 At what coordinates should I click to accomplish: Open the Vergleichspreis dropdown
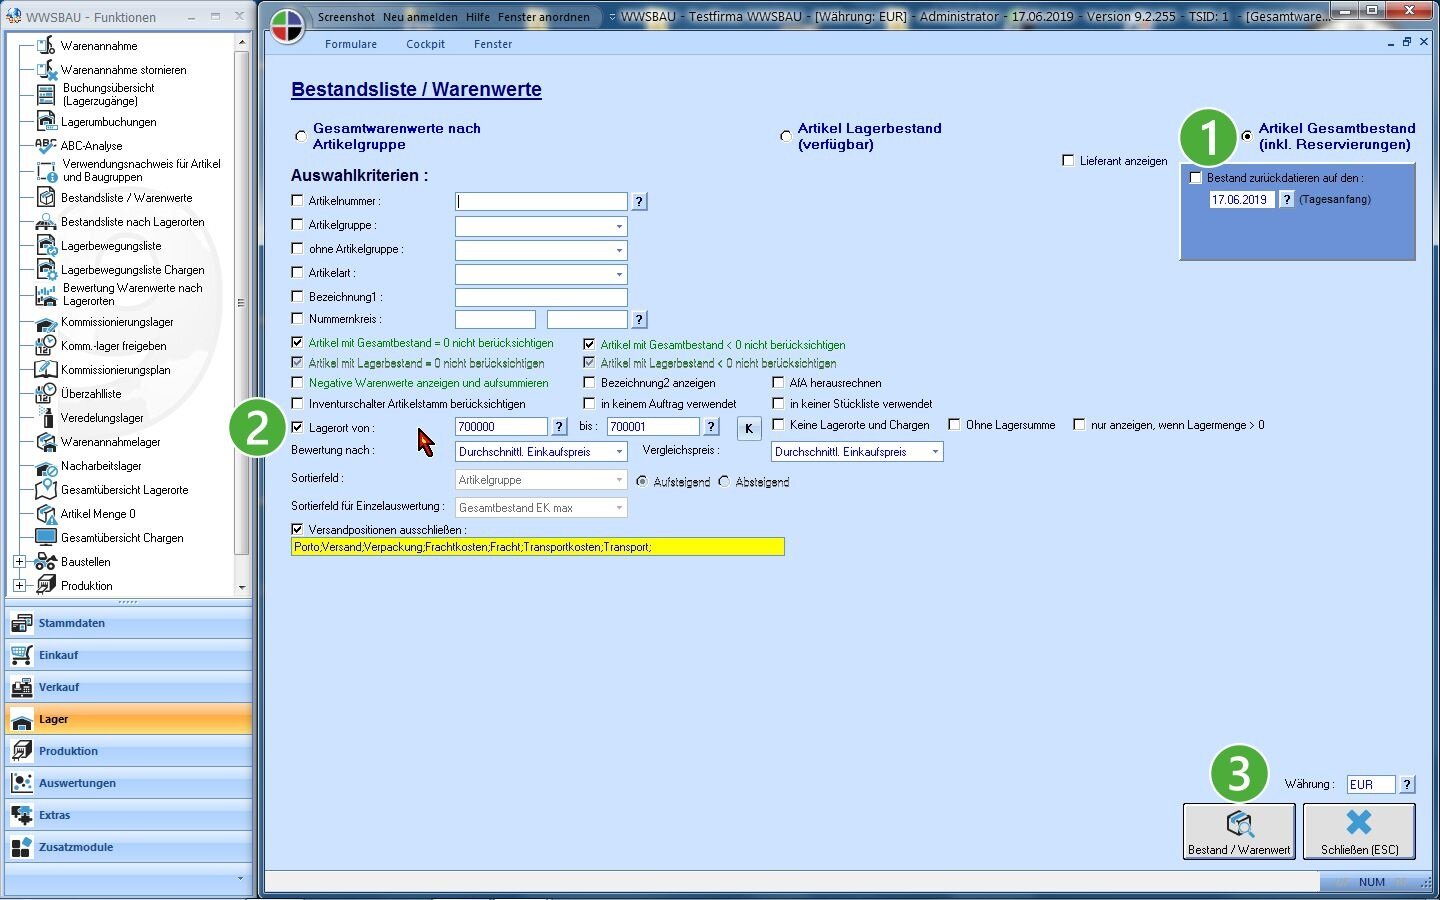pyautogui.click(x=935, y=452)
